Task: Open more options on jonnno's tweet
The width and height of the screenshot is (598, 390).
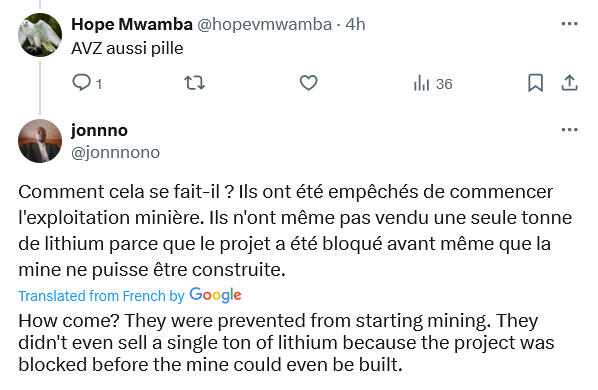Action: (569, 130)
